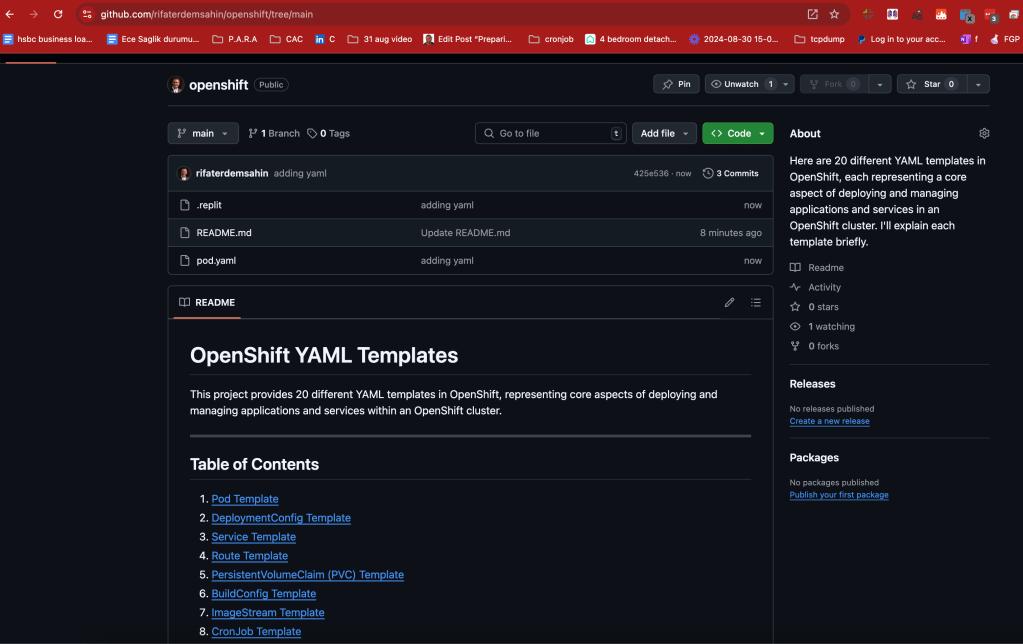The width and height of the screenshot is (1023, 644).
Task: Open the 3 Commits history link
Action: pos(731,173)
